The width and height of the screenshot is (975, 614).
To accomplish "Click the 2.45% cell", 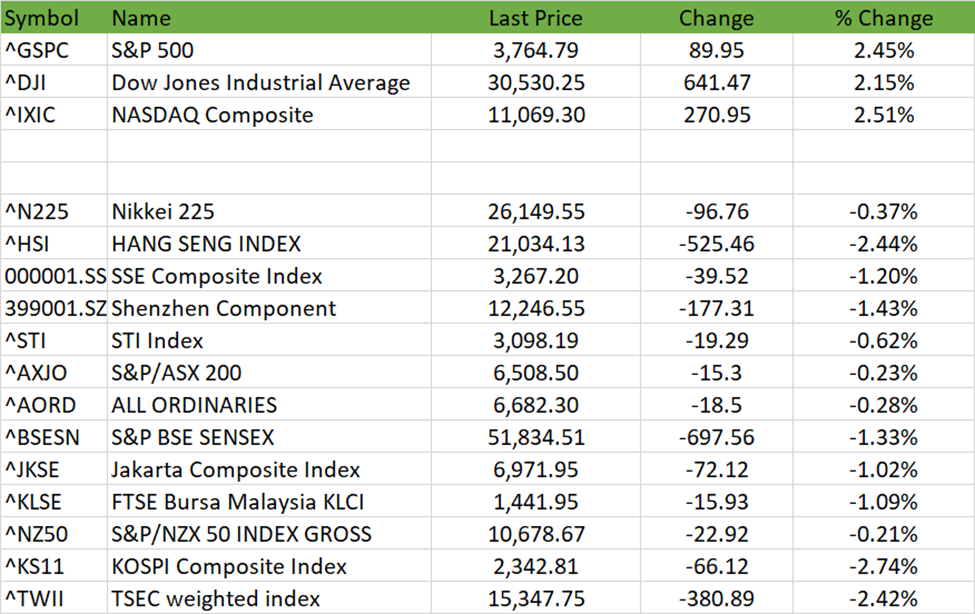I will point(884,50).
